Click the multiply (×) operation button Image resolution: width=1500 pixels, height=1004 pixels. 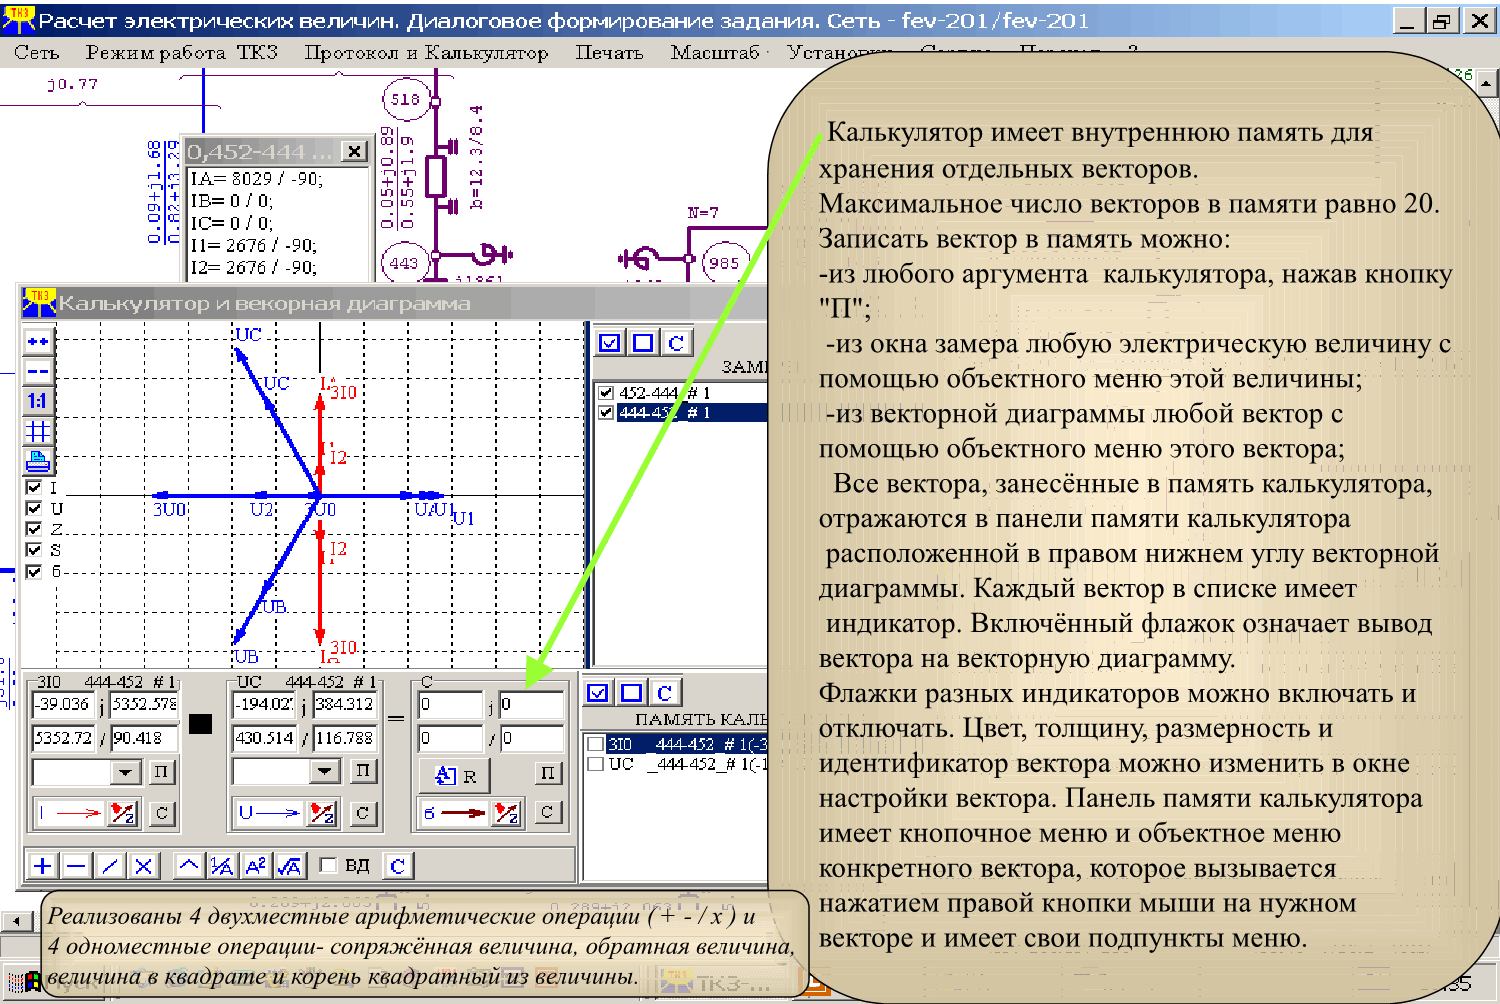tap(144, 866)
